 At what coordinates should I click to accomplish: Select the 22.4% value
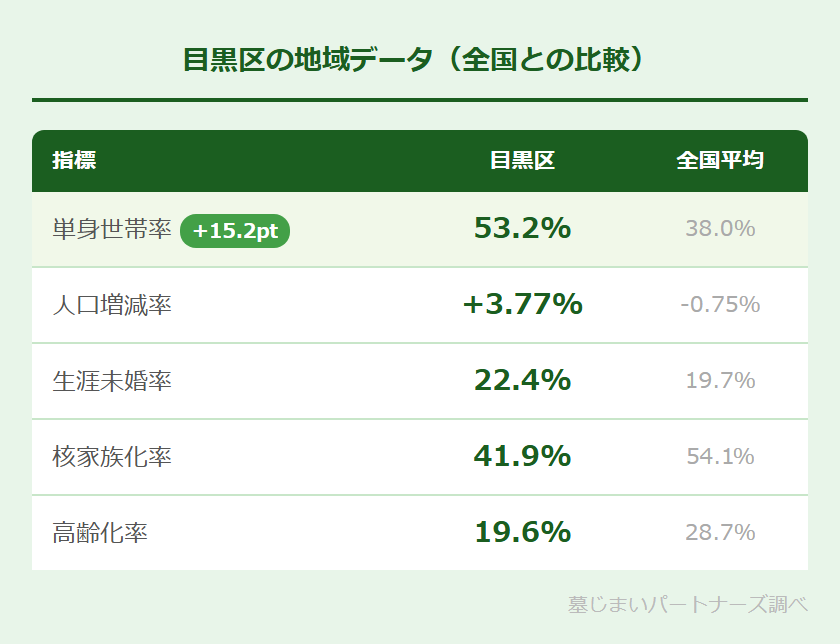(522, 380)
